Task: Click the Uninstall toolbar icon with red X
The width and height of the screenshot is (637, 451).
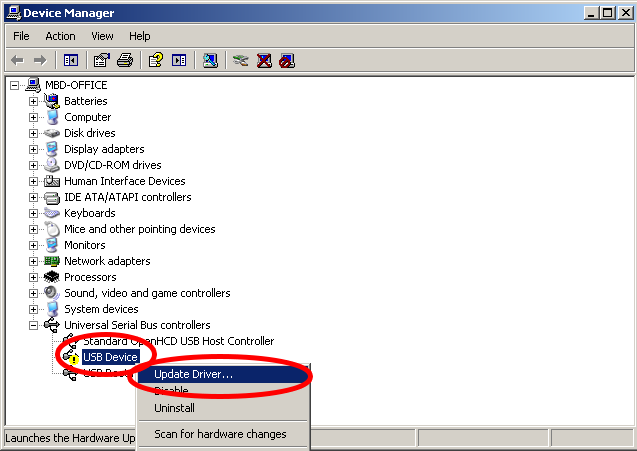Action: point(264,60)
